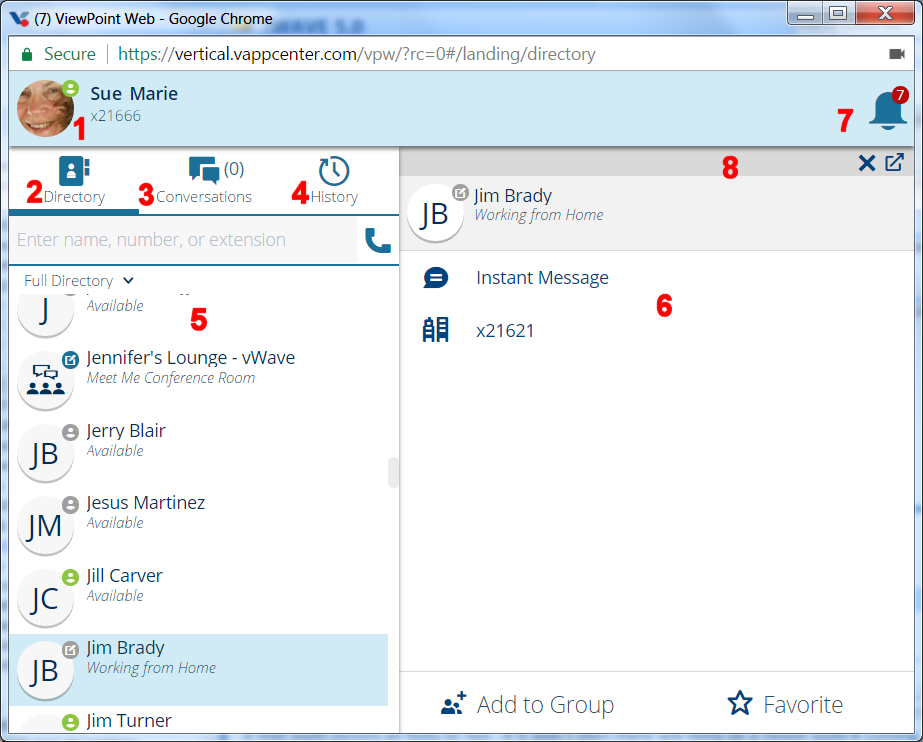Image resolution: width=923 pixels, height=742 pixels.
Task: Click the Add to Group people icon
Action: pyautogui.click(x=453, y=703)
